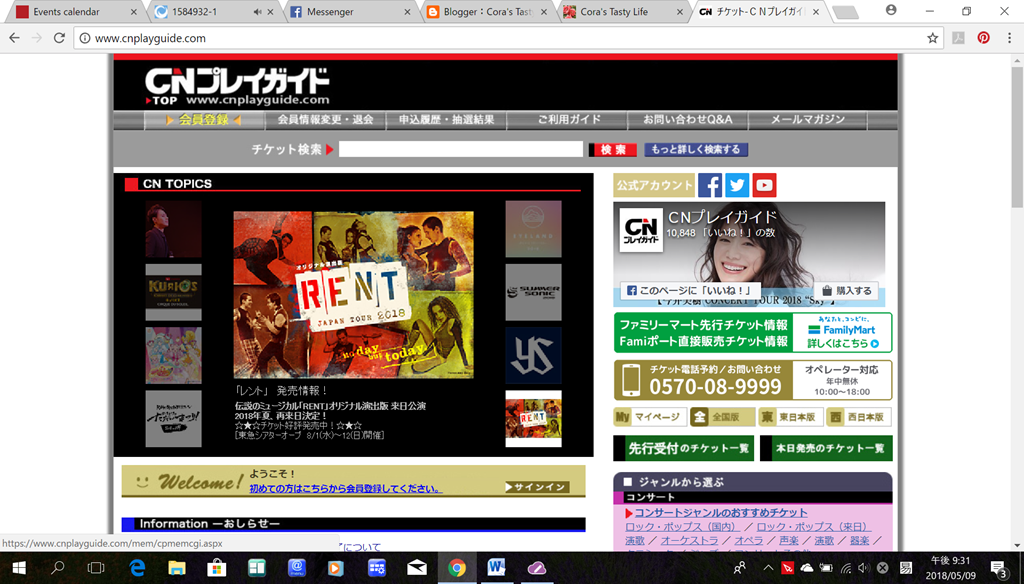
Task: Focus the チケット検索 search input field
Action: (460, 150)
